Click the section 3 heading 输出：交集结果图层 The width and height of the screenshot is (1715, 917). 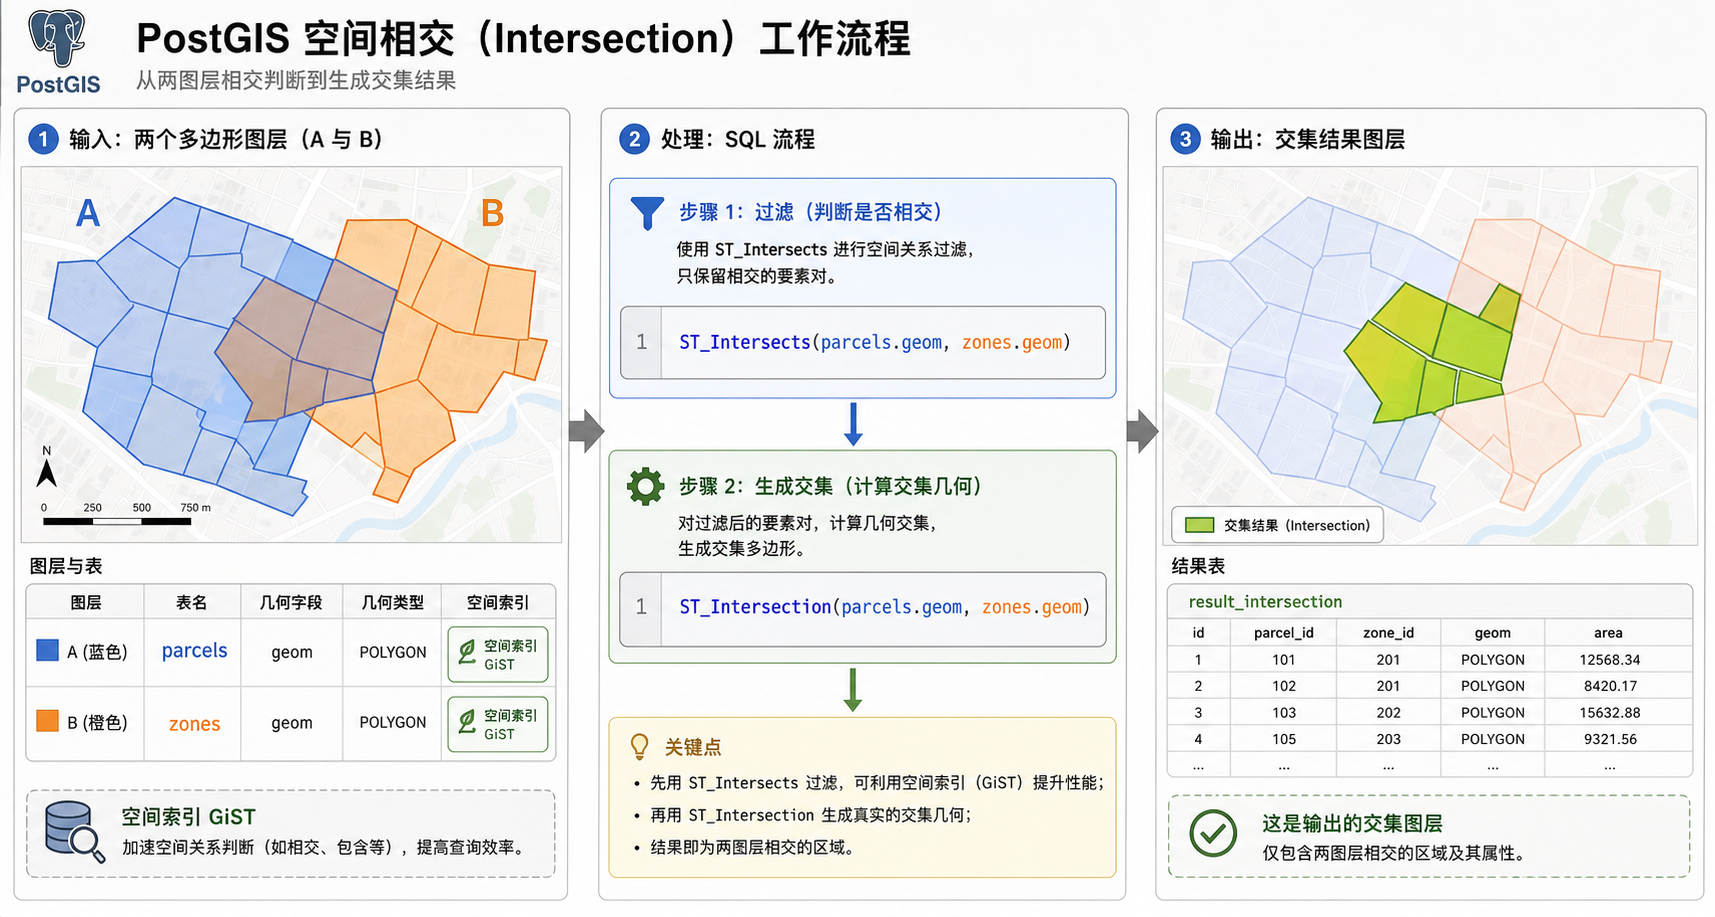tap(1307, 139)
